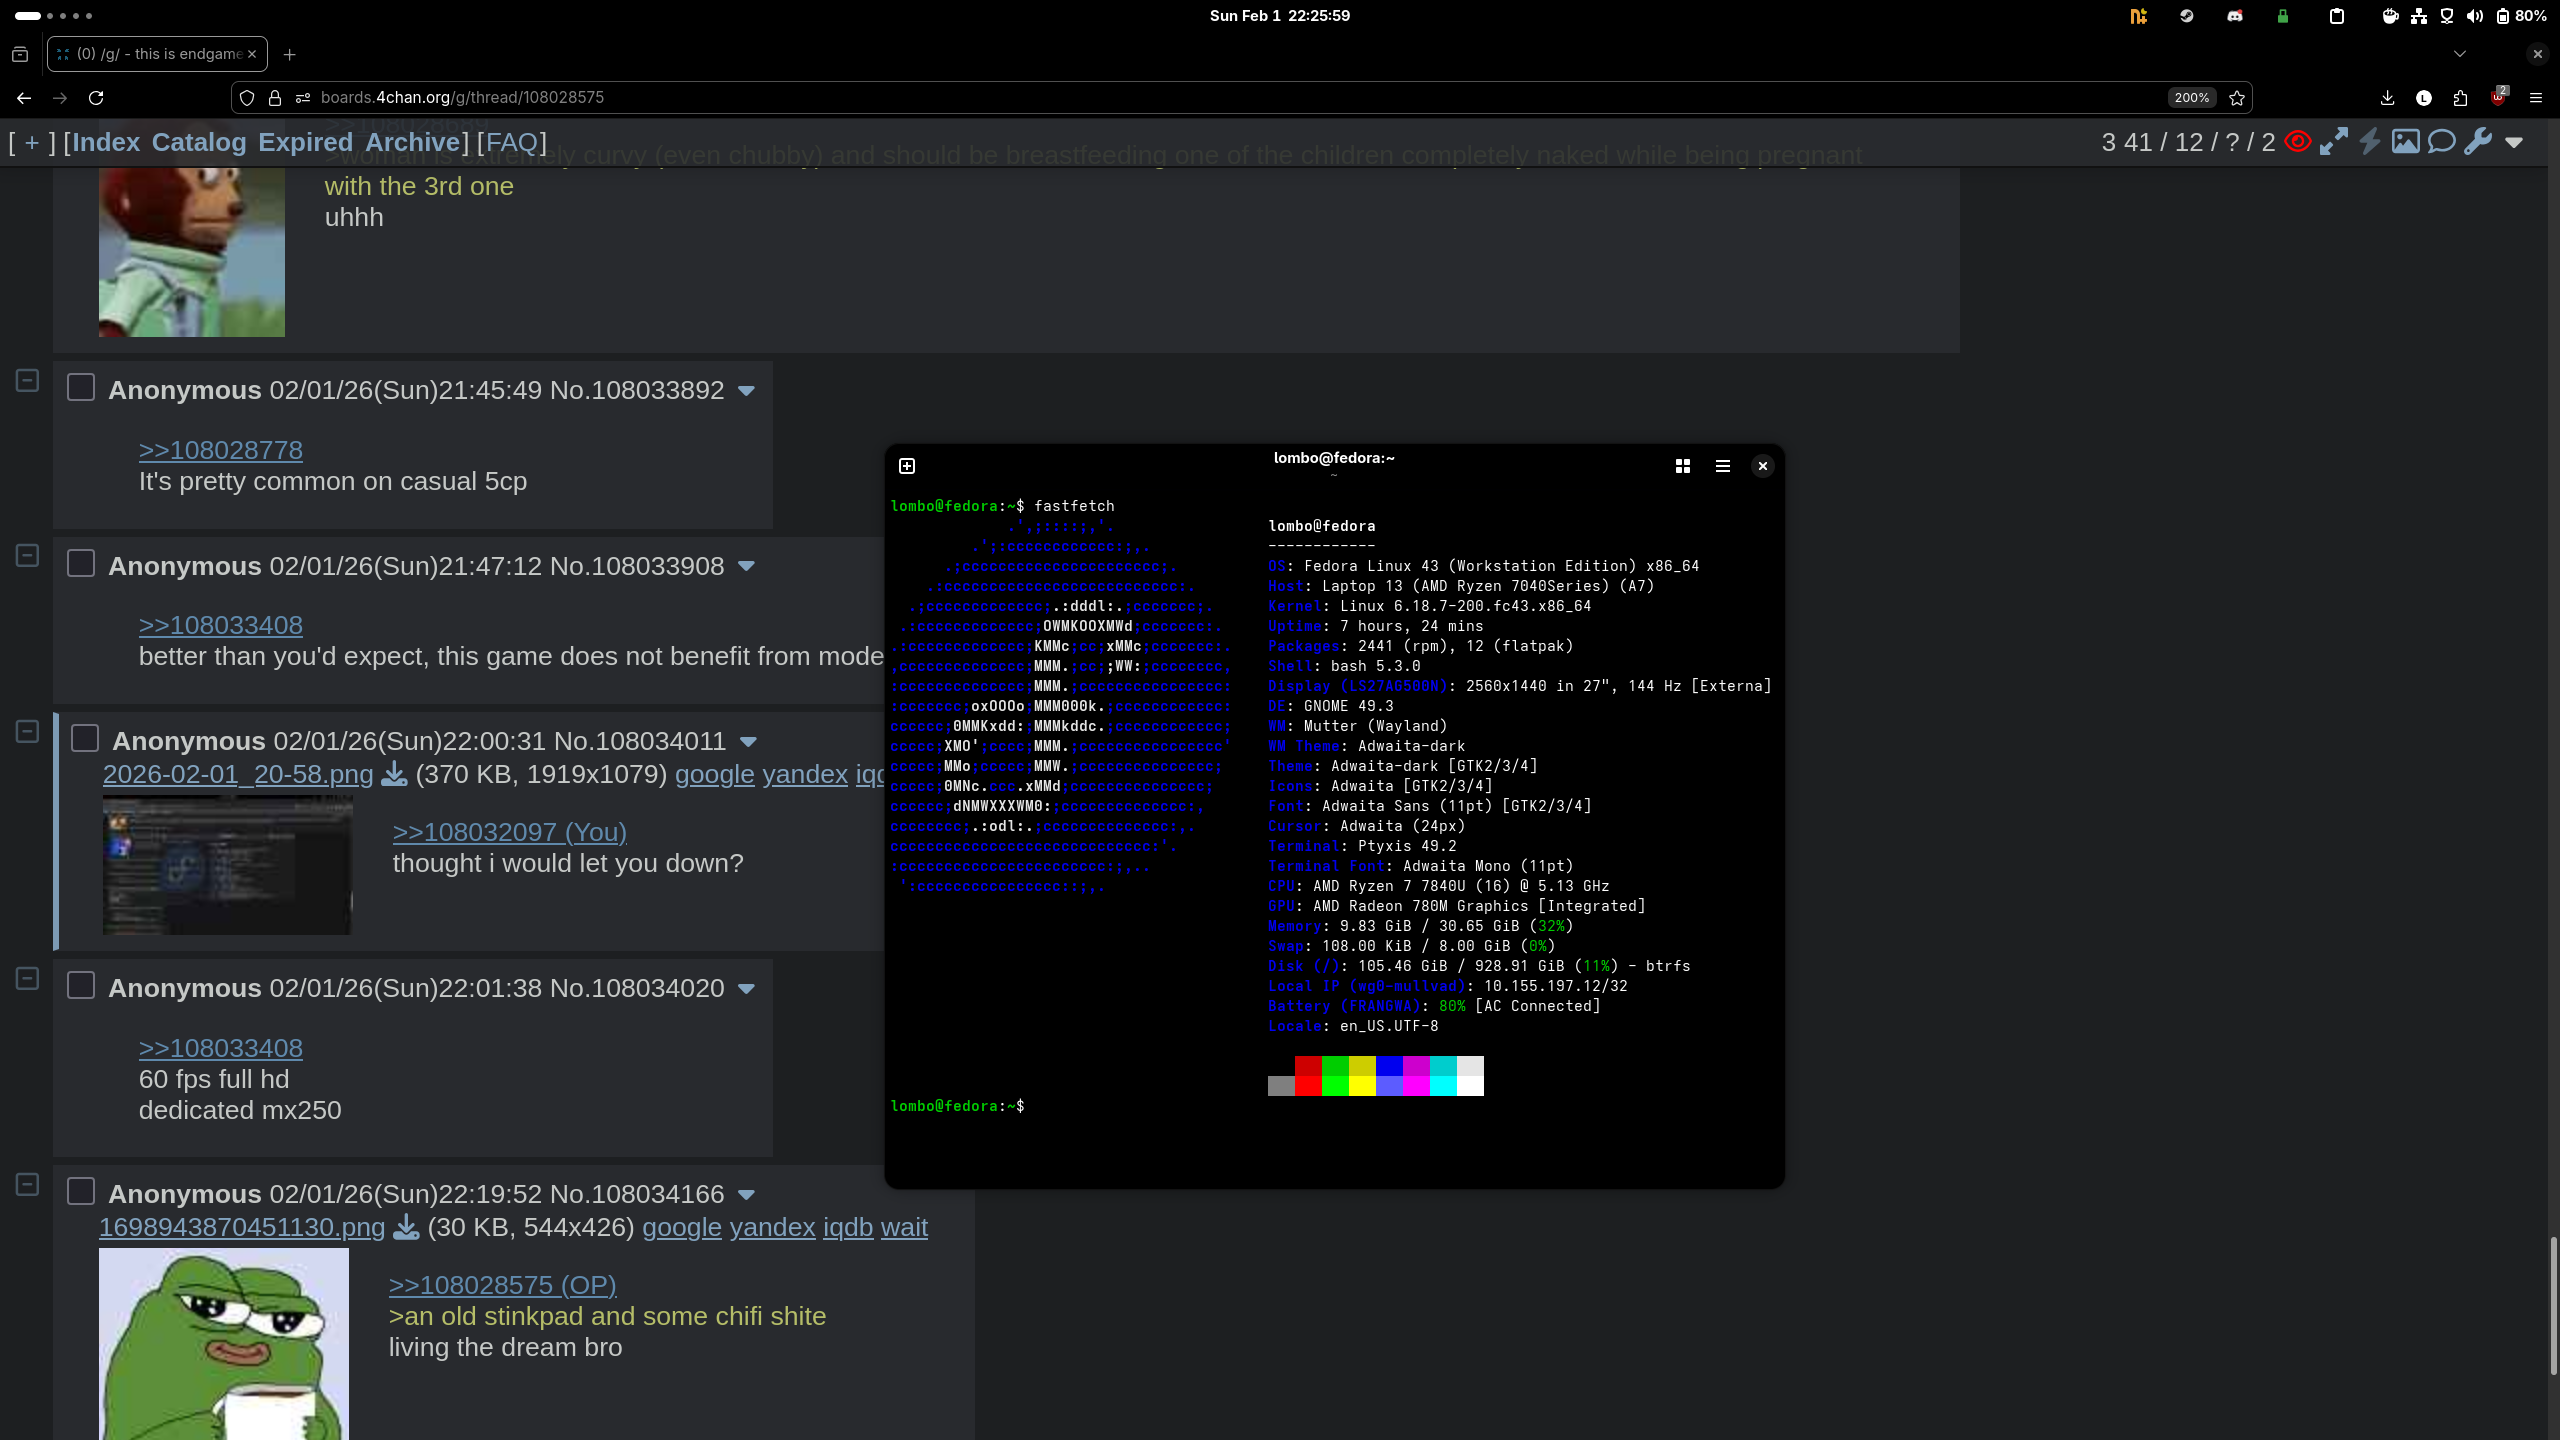Check the box for post No.108033892
Viewport: 2560px width, 1440px height.
click(81, 388)
